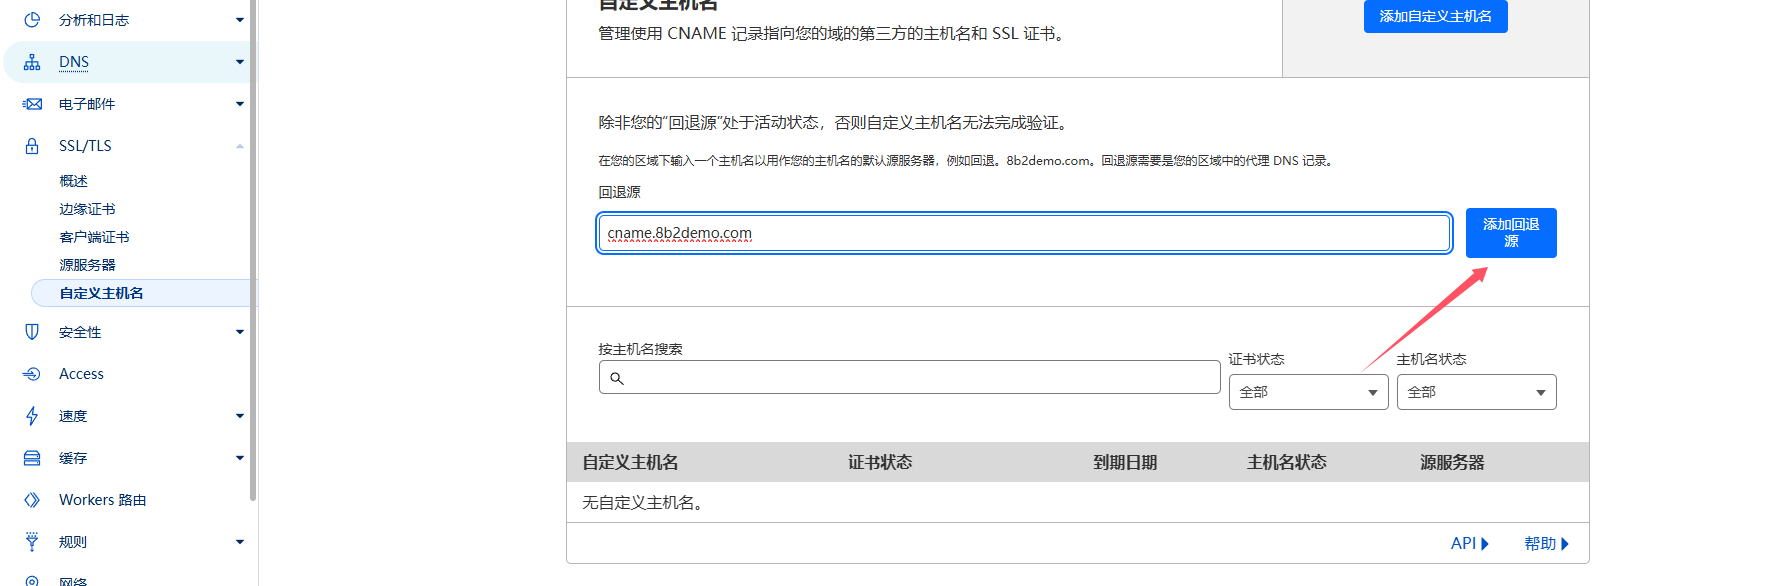Select the 安全性 shield icon
The height and width of the screenshot is (586, 1778).
pyautogui.click(x=31, y=331)
